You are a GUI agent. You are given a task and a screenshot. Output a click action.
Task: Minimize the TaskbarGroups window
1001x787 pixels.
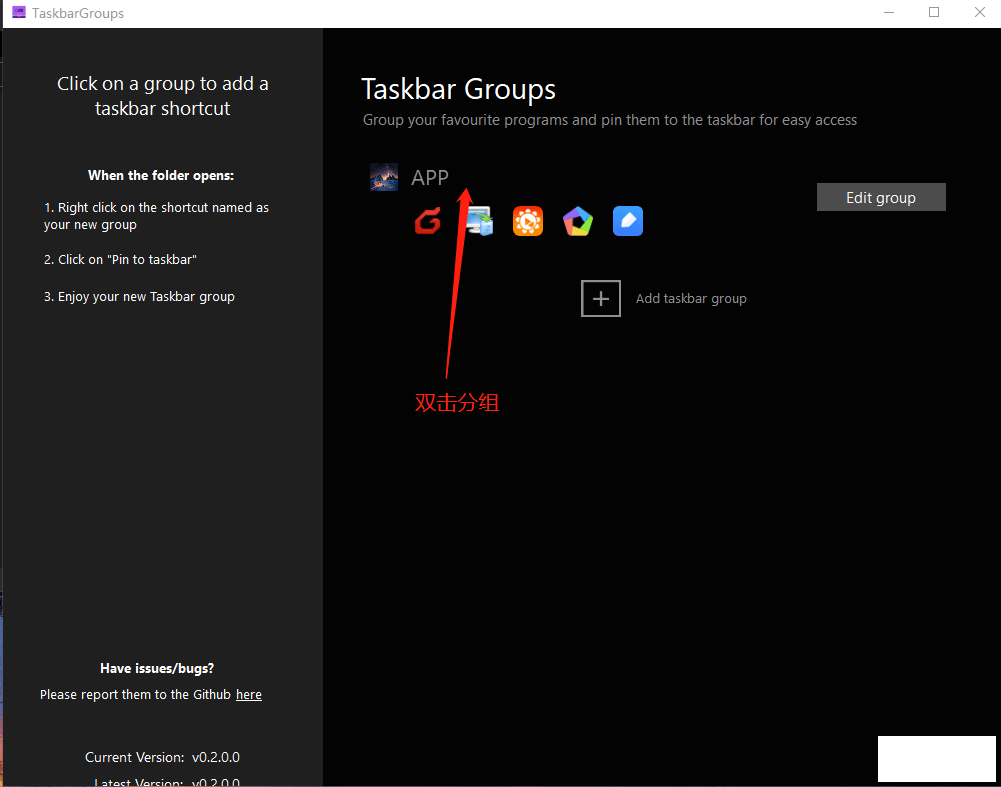point(889,13)
